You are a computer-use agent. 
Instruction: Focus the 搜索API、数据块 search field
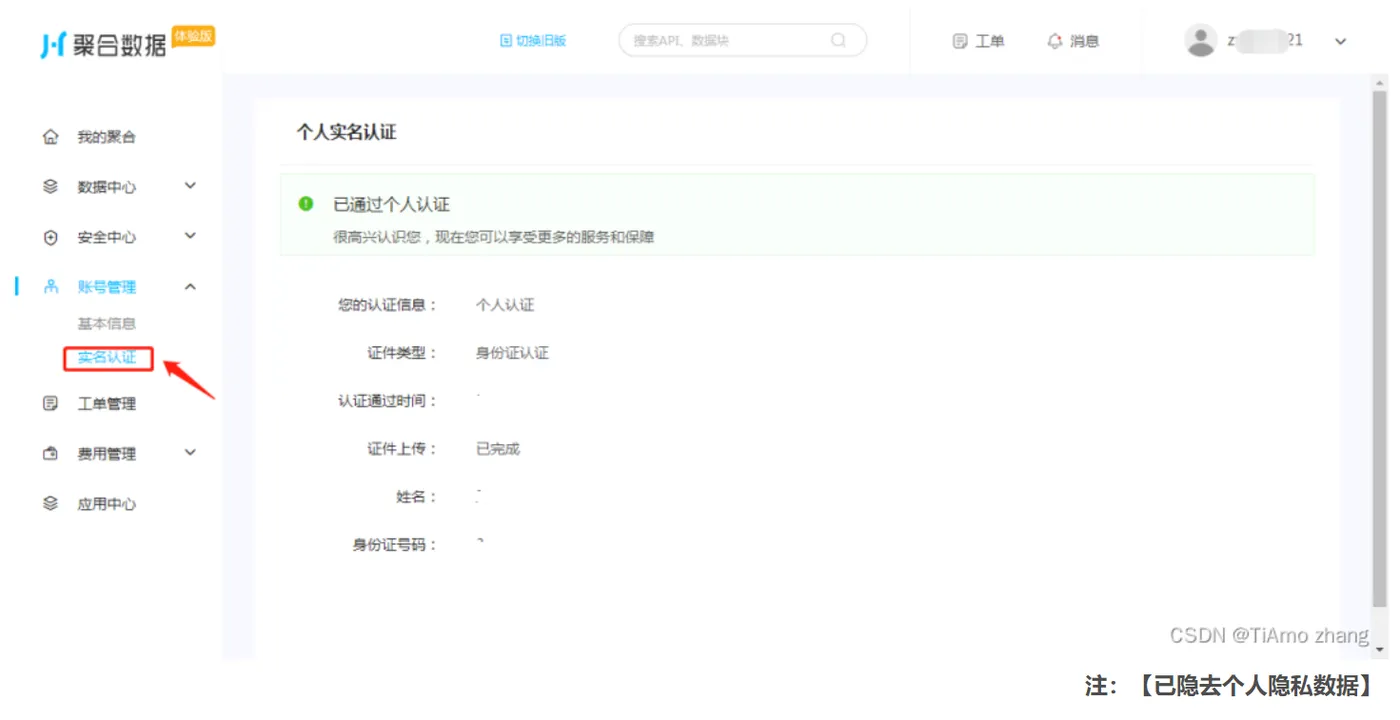(742, 40)
